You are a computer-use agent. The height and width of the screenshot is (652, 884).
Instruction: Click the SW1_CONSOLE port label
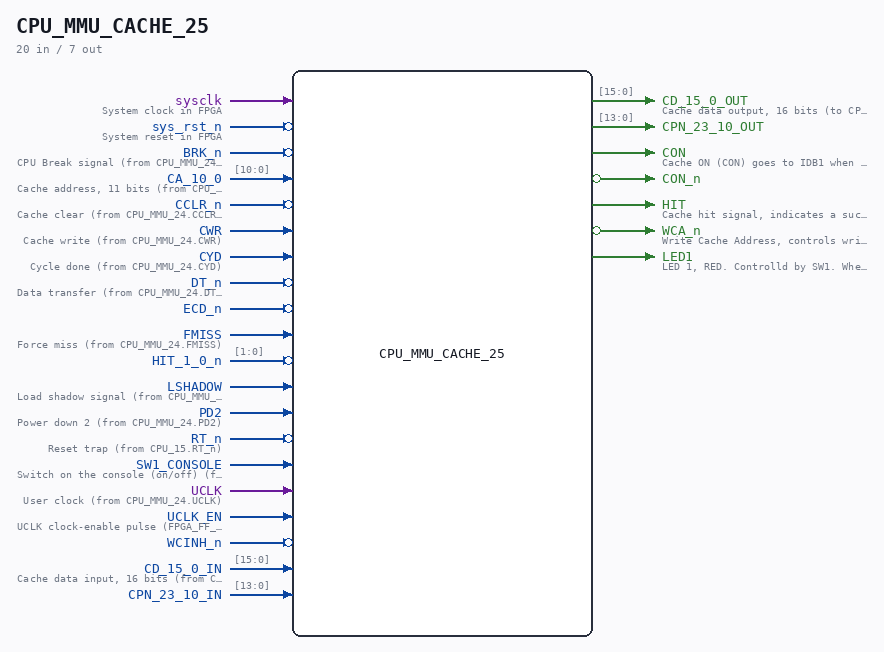[x=179, y=464]
